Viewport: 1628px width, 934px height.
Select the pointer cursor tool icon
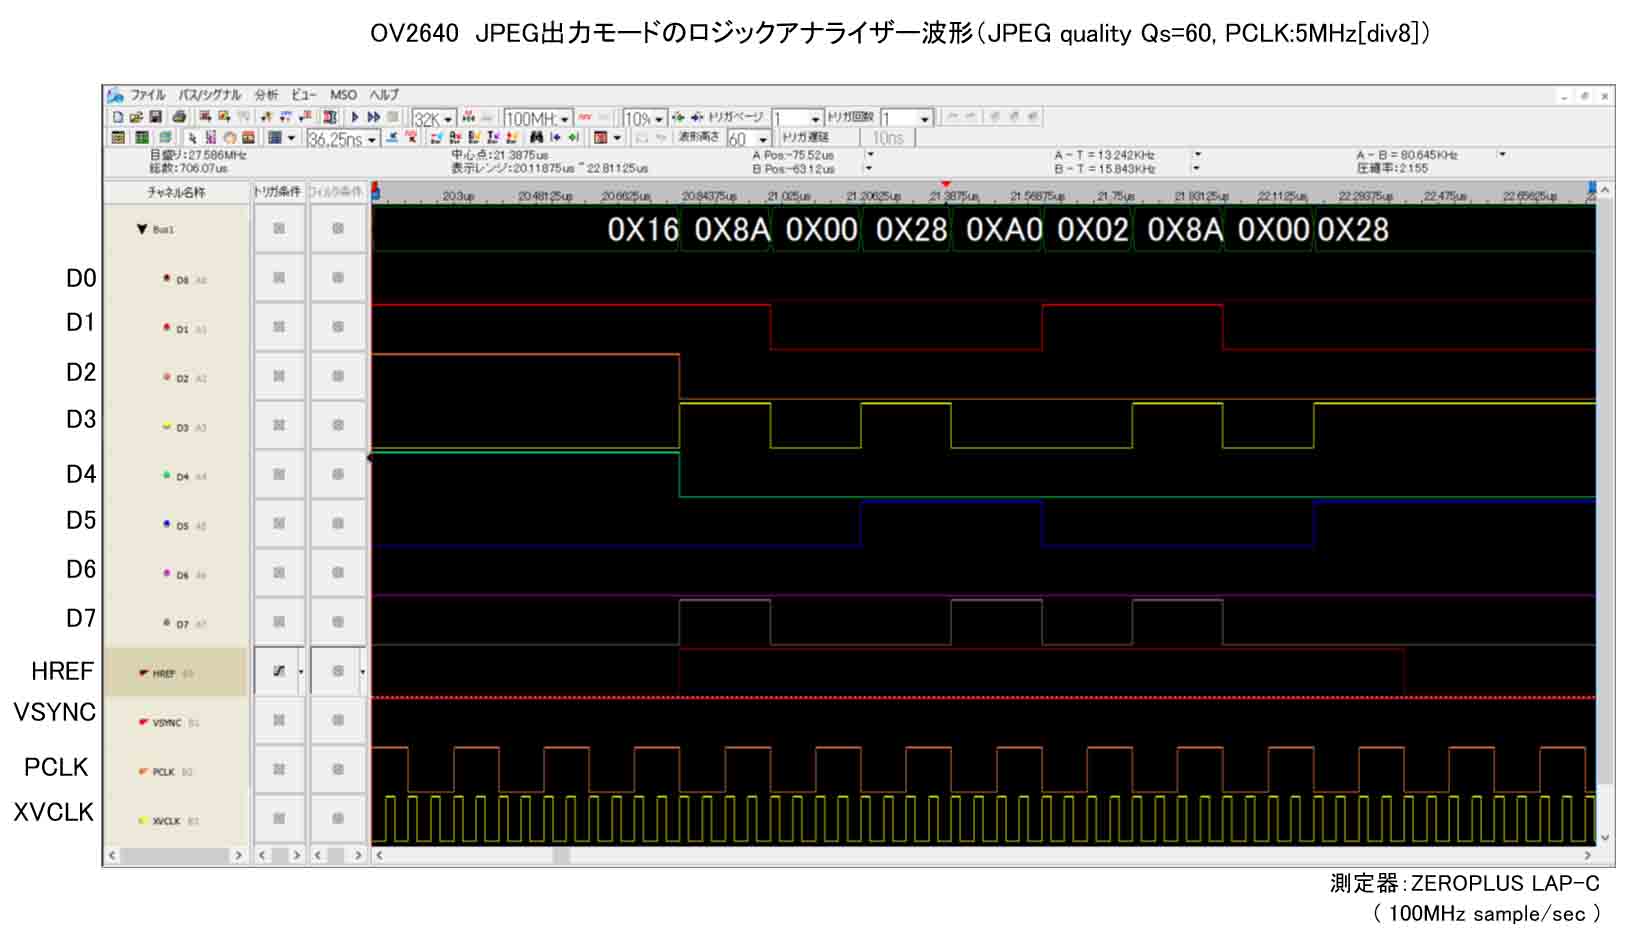192,138
